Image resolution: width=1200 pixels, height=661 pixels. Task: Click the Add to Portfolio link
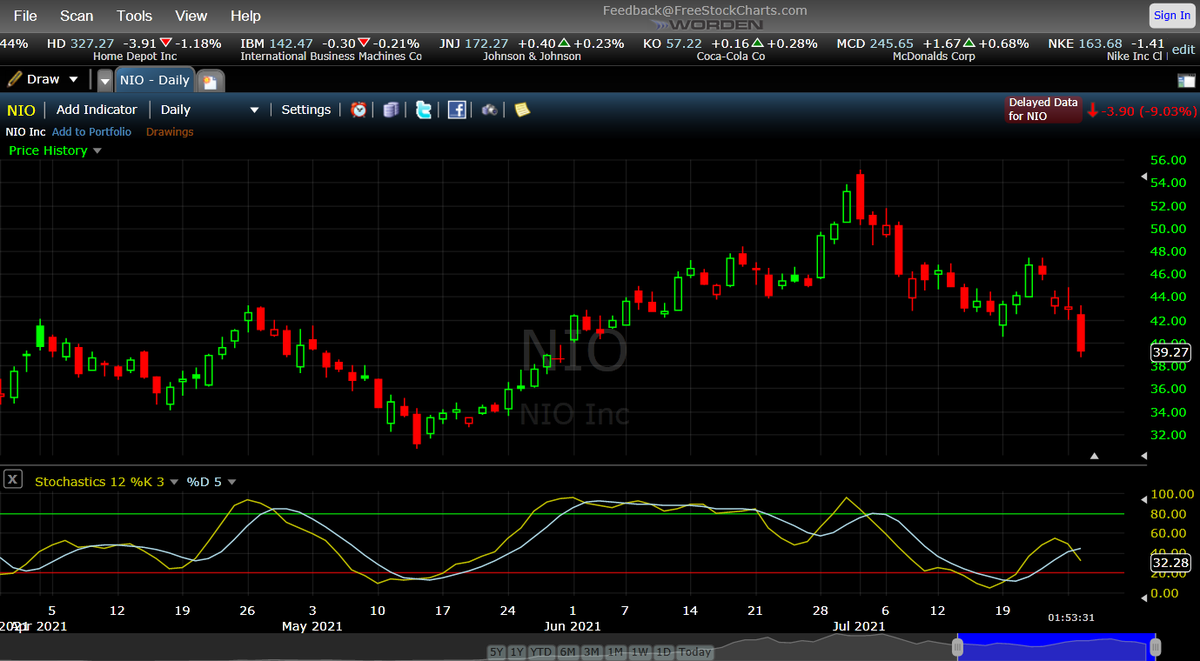tap(92, 132)
